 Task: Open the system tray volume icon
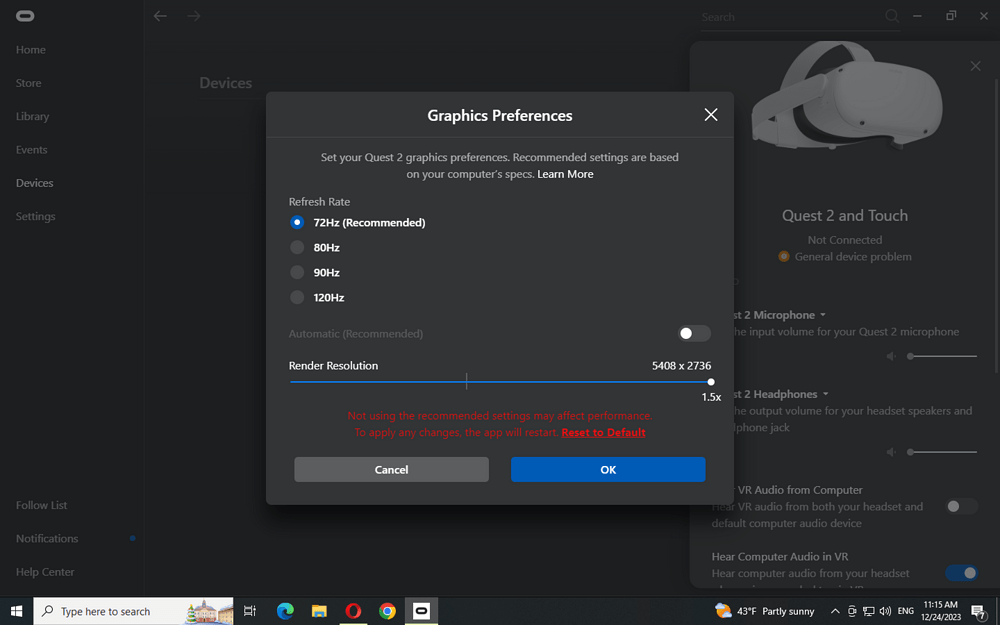(885, 611)
